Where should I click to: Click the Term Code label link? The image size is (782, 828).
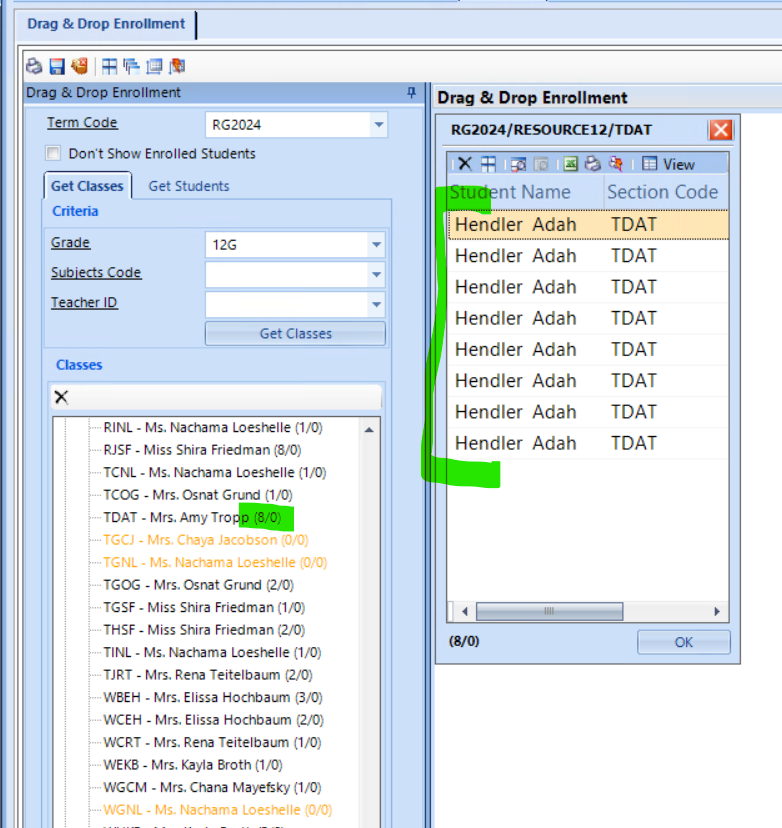[x=82, y=123]
